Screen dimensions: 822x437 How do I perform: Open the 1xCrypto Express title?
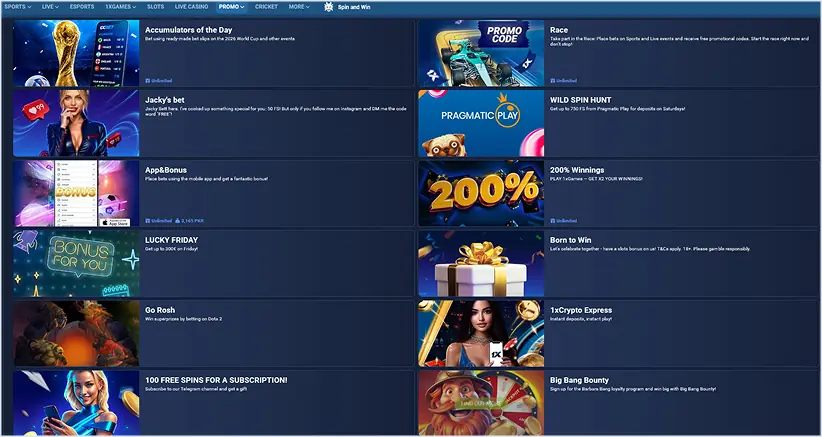(581, 310)
